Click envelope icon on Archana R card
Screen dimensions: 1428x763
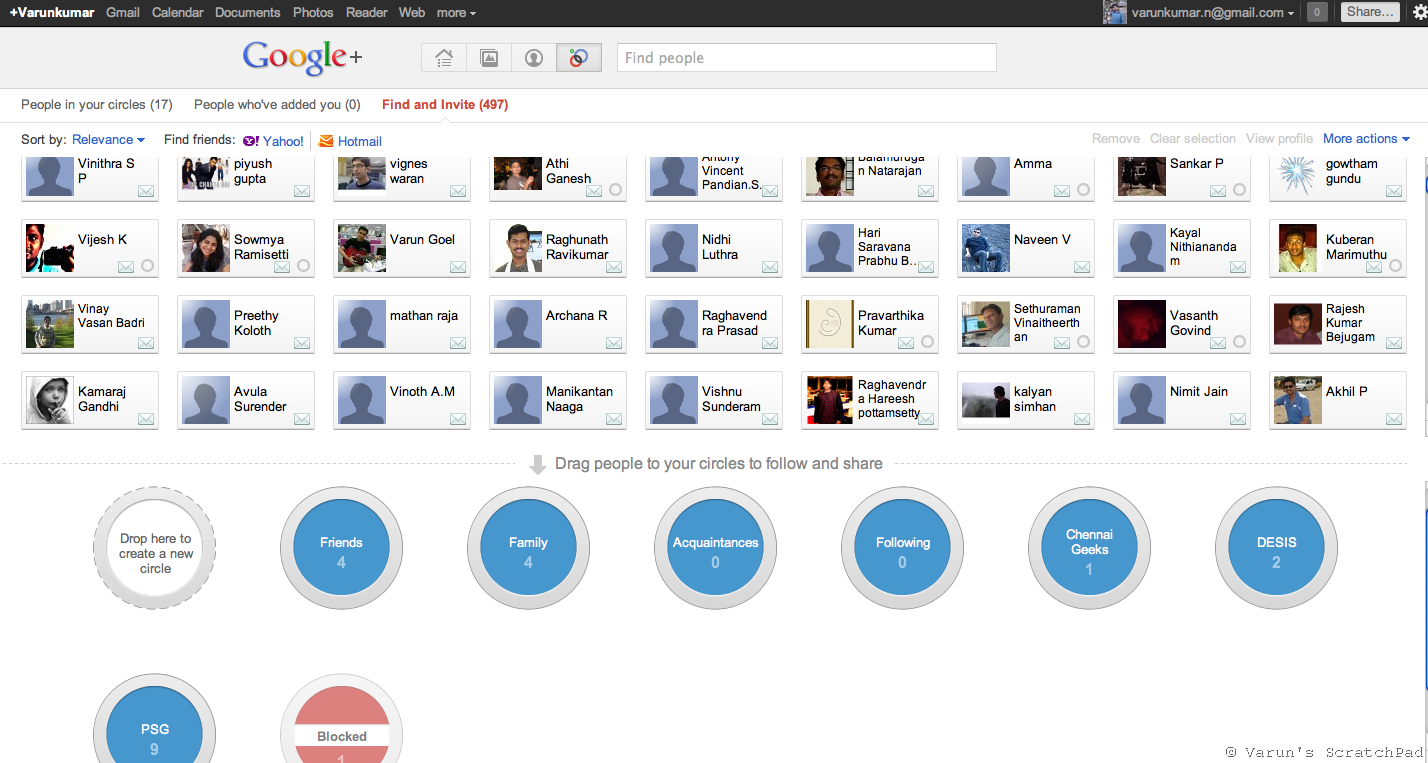[x=614, y=343]
